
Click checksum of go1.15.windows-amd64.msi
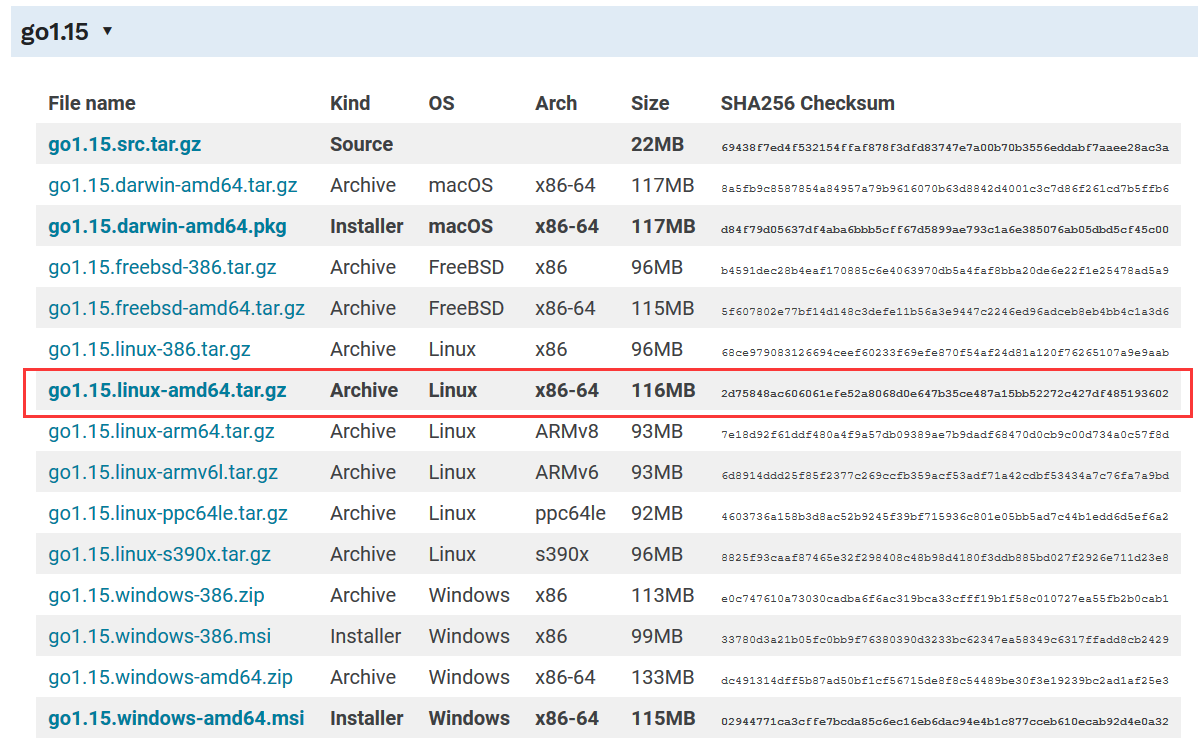coord(945,721)
